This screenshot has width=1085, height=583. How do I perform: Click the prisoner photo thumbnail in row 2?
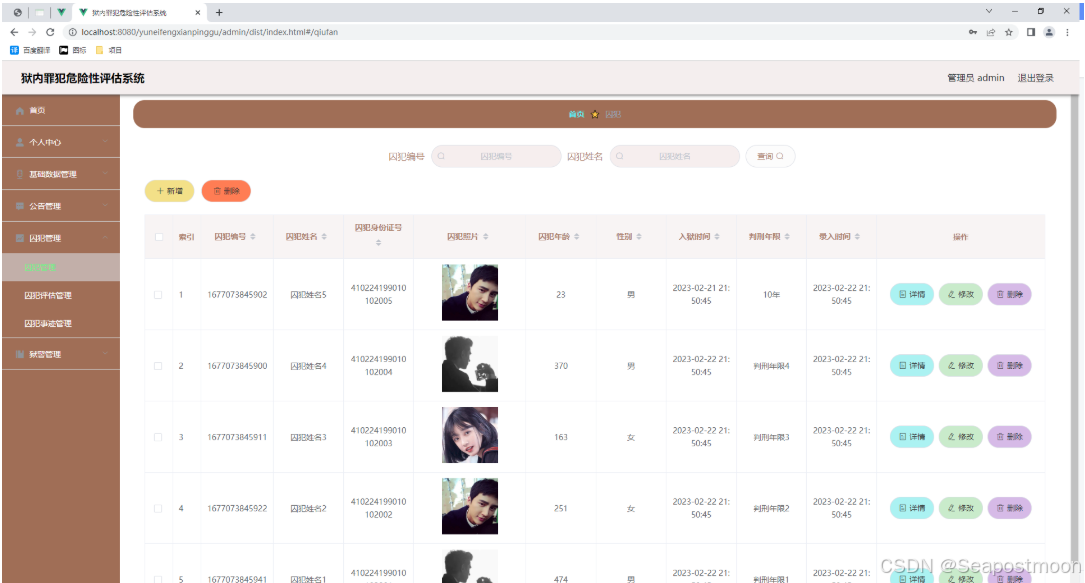(469, 365)
